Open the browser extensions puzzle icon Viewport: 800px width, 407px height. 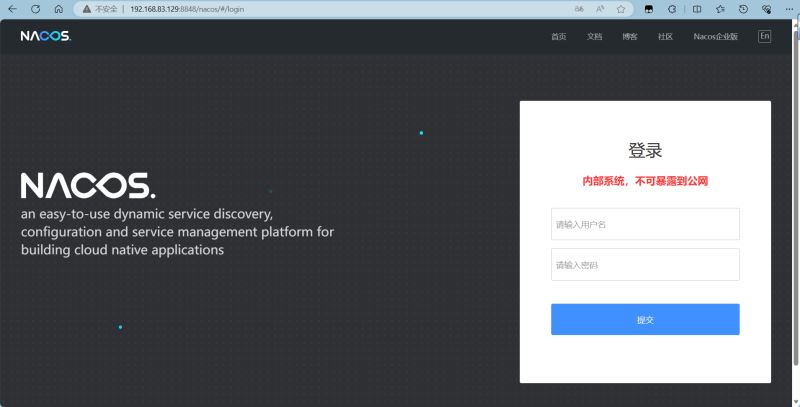tap(672, 9)
